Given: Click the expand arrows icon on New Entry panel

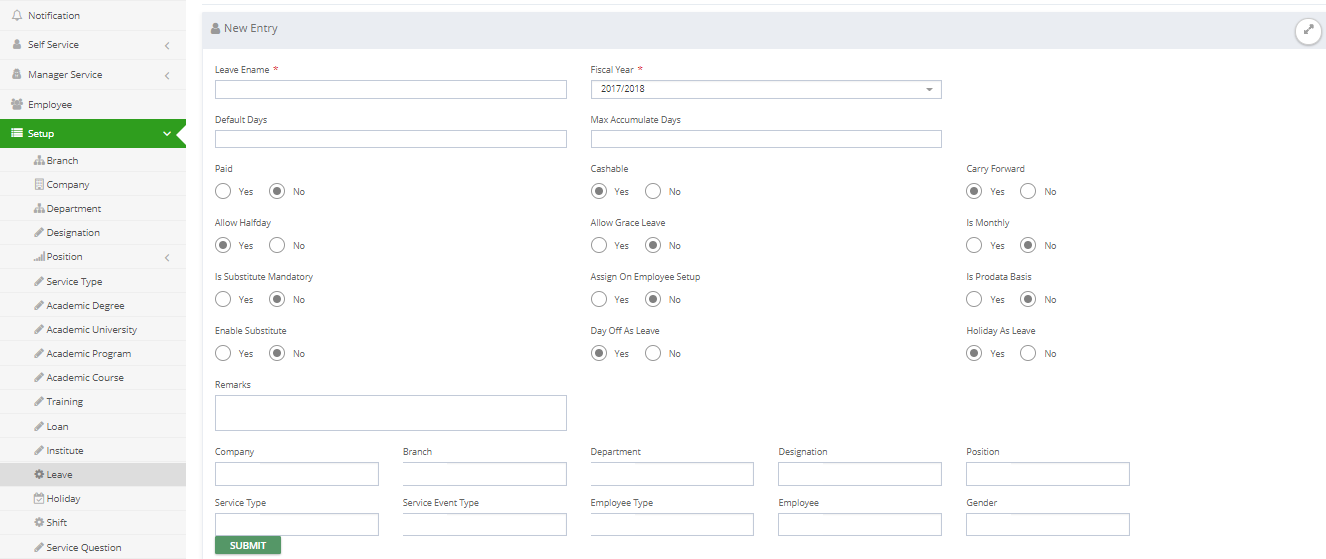Looking at the screenshot, I should tap(1308, 30).
